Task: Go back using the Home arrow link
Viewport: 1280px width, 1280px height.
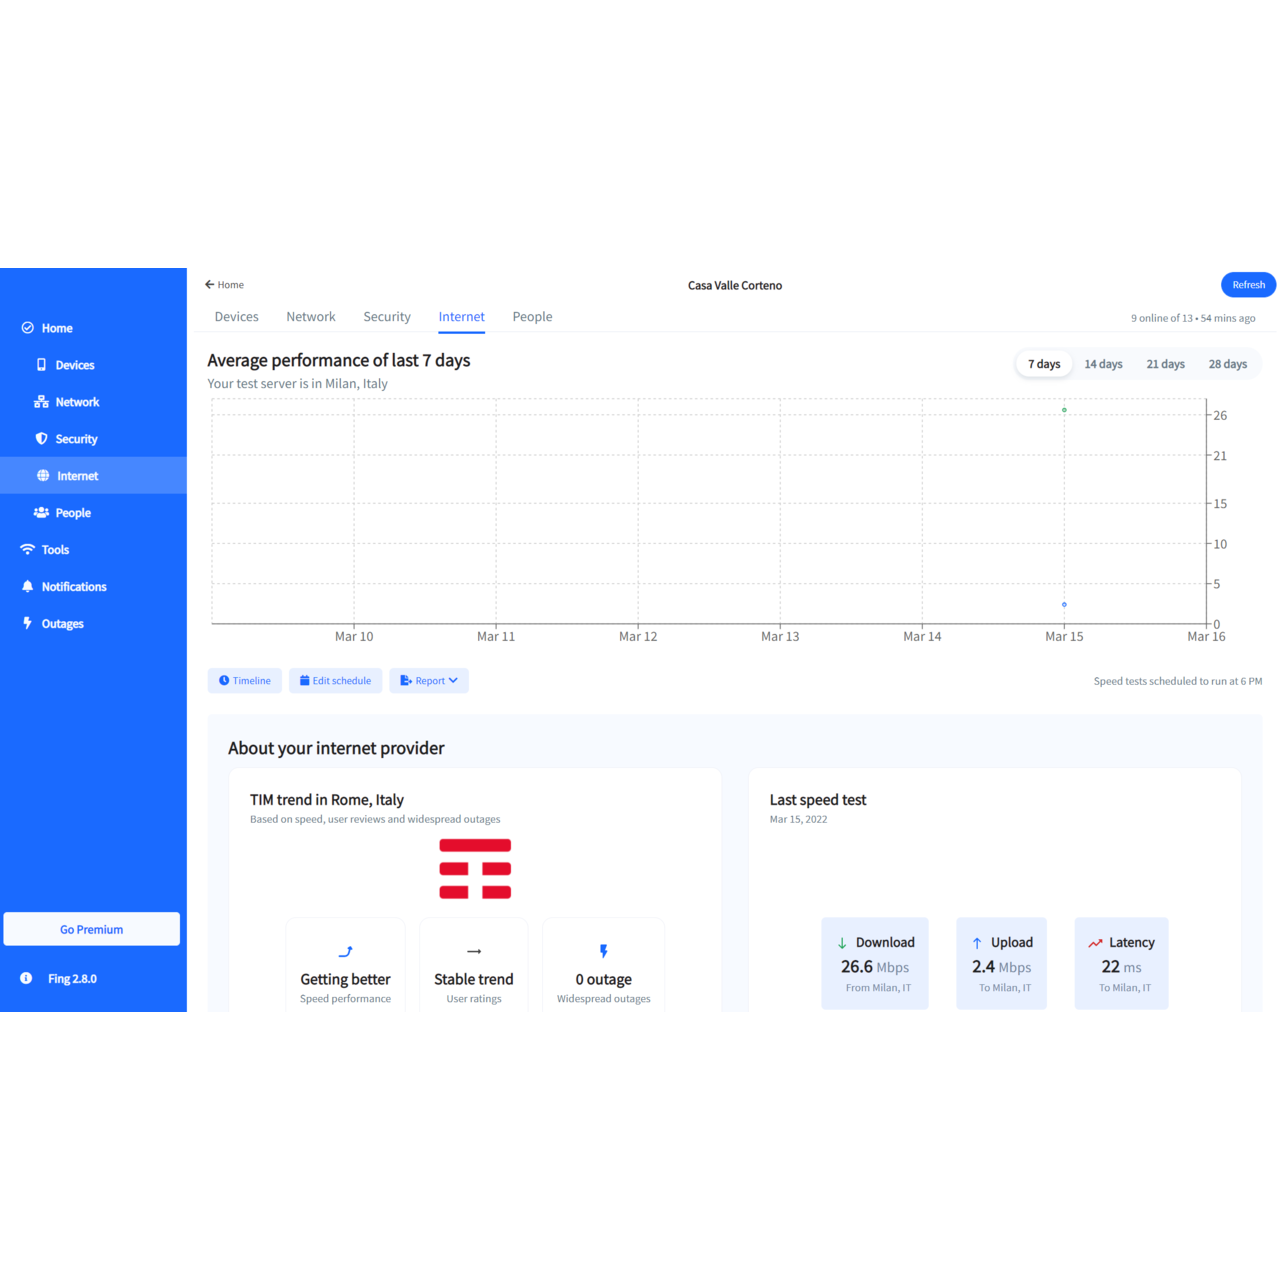Action: point(224,285)
